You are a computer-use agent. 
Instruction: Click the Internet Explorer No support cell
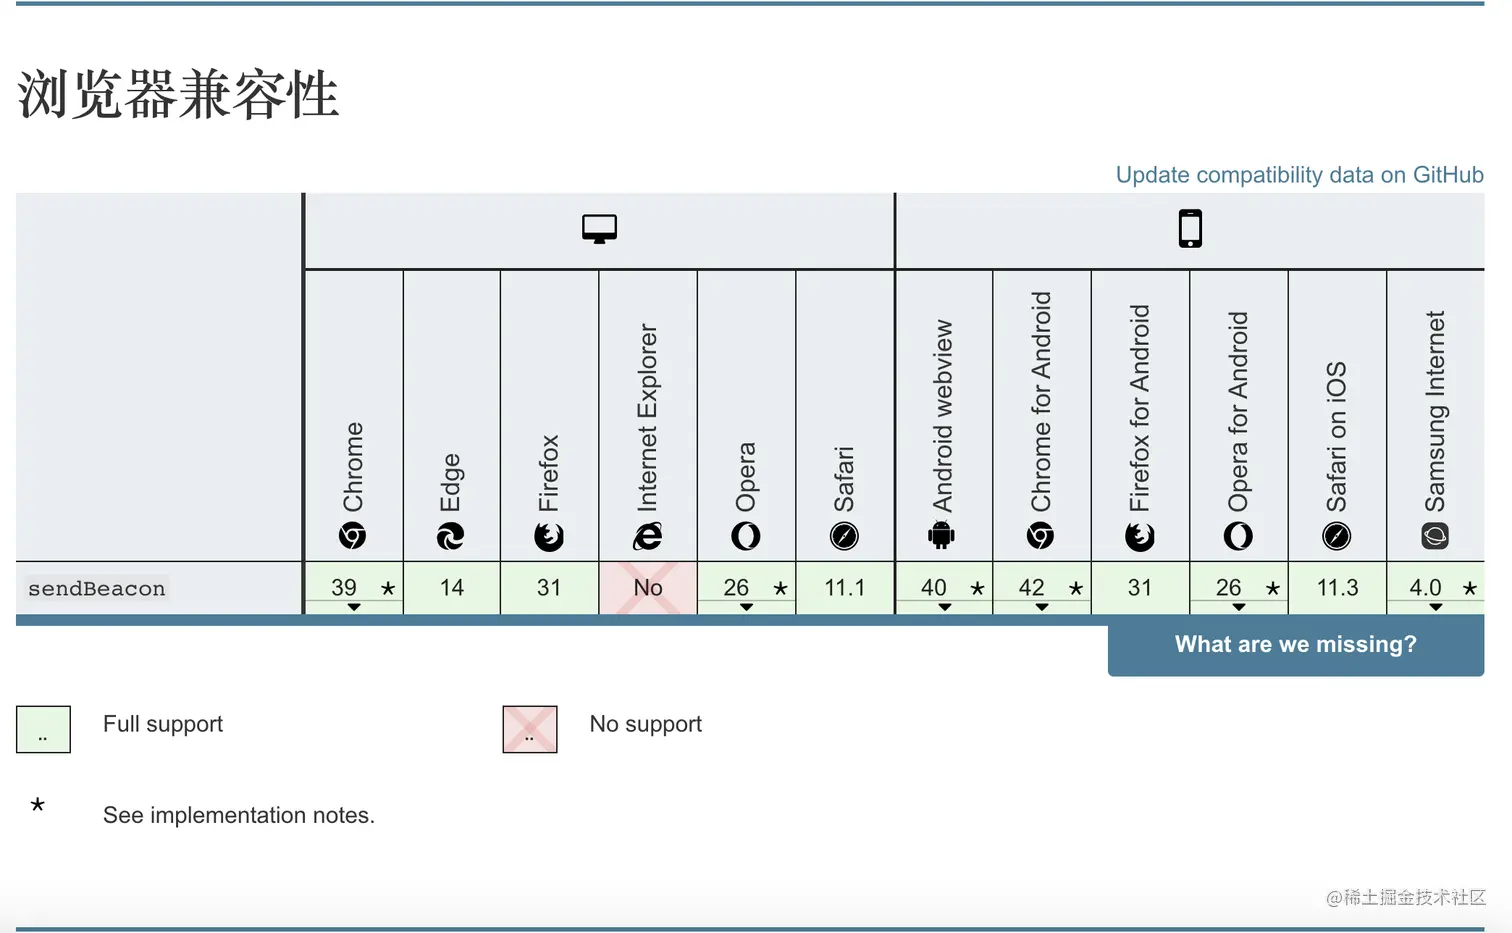point(648,588)
